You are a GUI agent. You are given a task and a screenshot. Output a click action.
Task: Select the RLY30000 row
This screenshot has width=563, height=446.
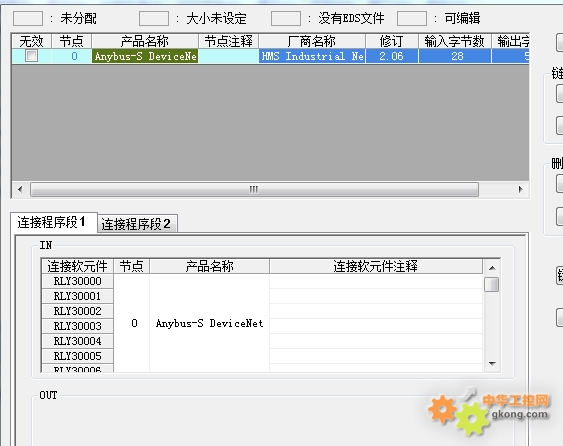78,281
